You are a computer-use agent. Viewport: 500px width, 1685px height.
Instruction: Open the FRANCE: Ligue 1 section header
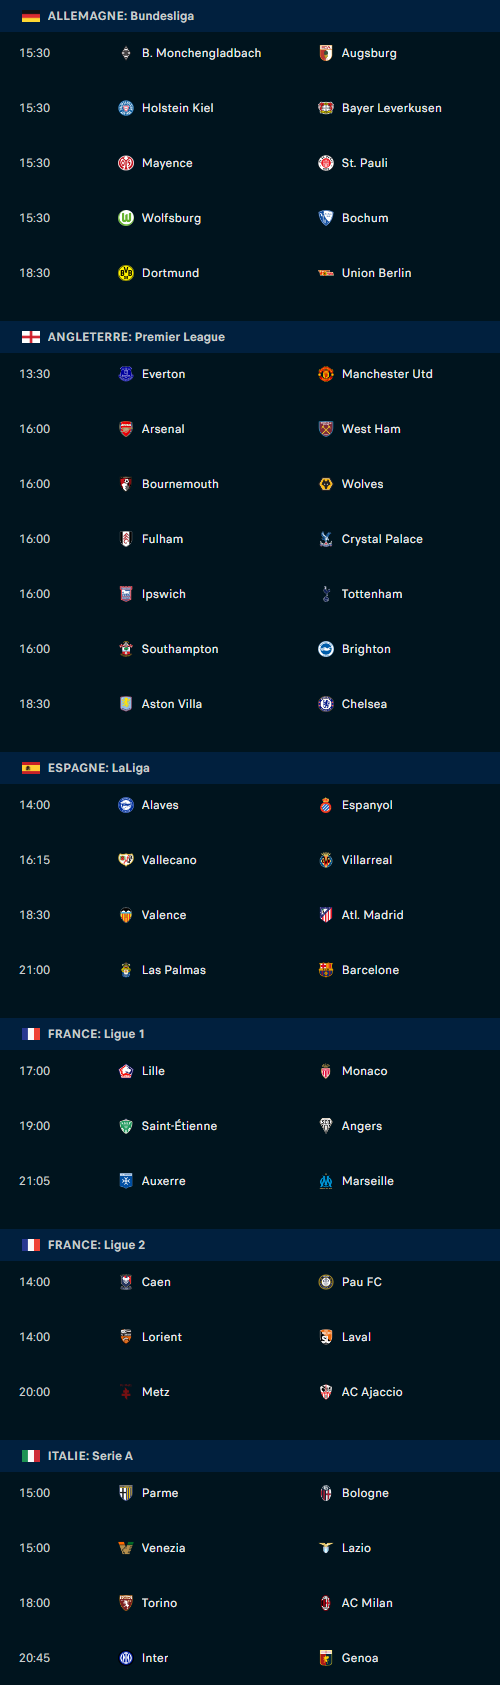tap(250, 1034)
